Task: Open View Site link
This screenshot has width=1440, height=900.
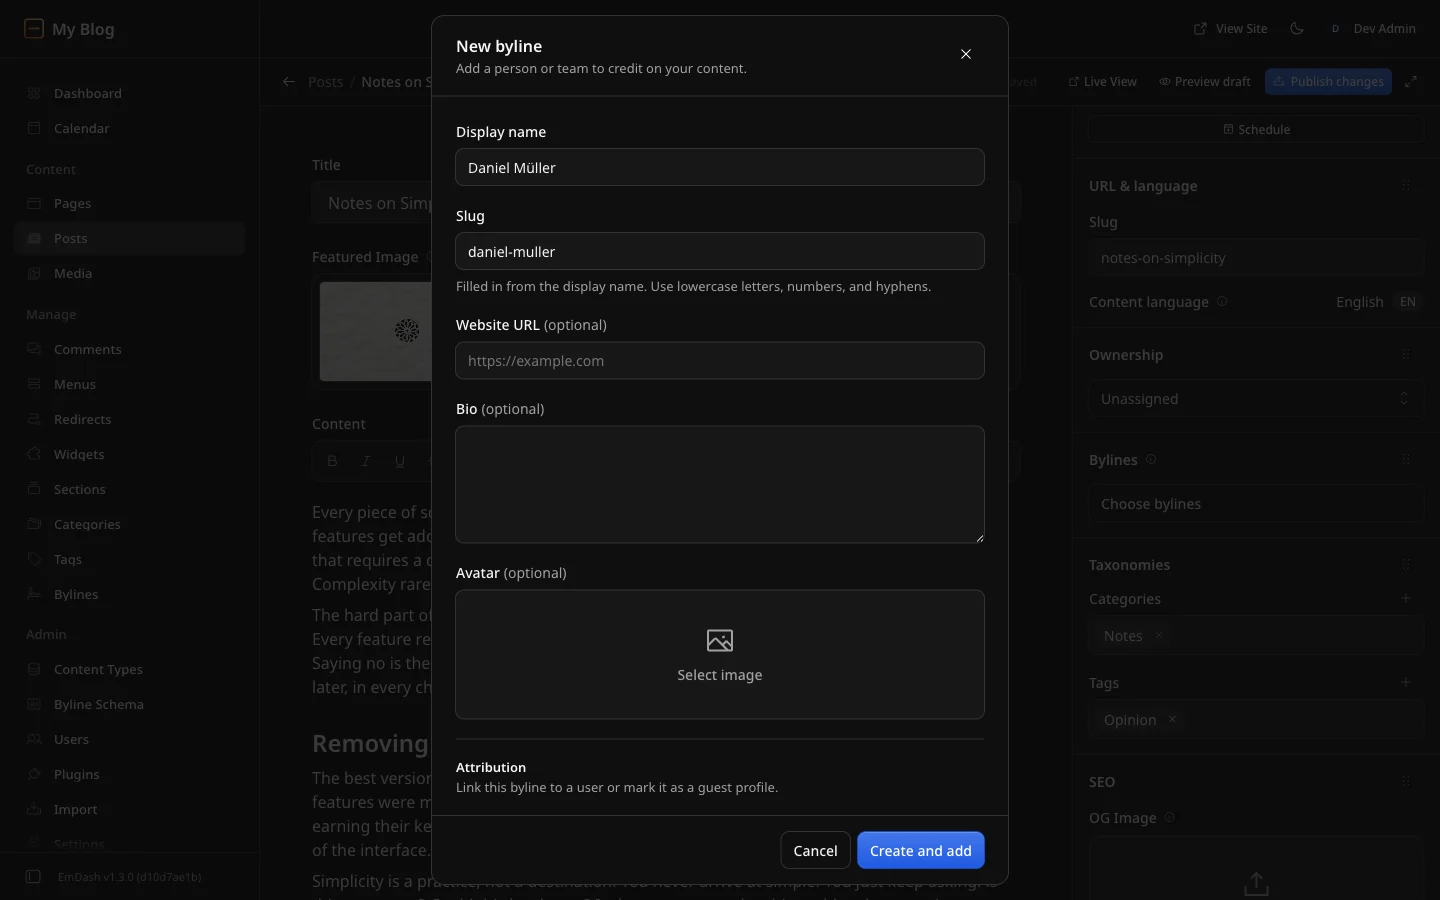Action: [1231, 28]
